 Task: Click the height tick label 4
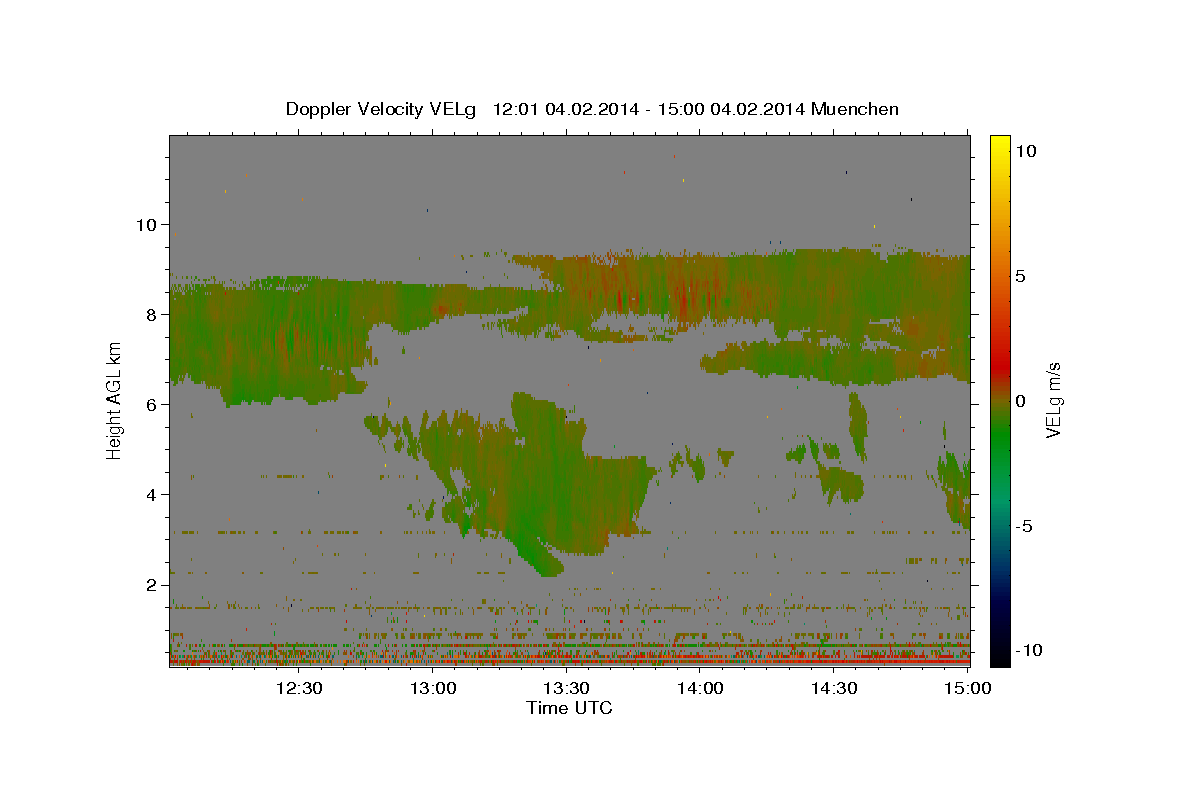click(x=151, y=494)
